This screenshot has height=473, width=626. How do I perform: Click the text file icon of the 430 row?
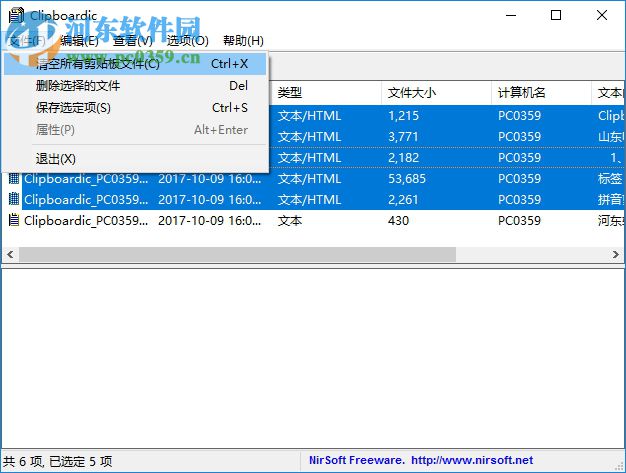coord(14,220)
